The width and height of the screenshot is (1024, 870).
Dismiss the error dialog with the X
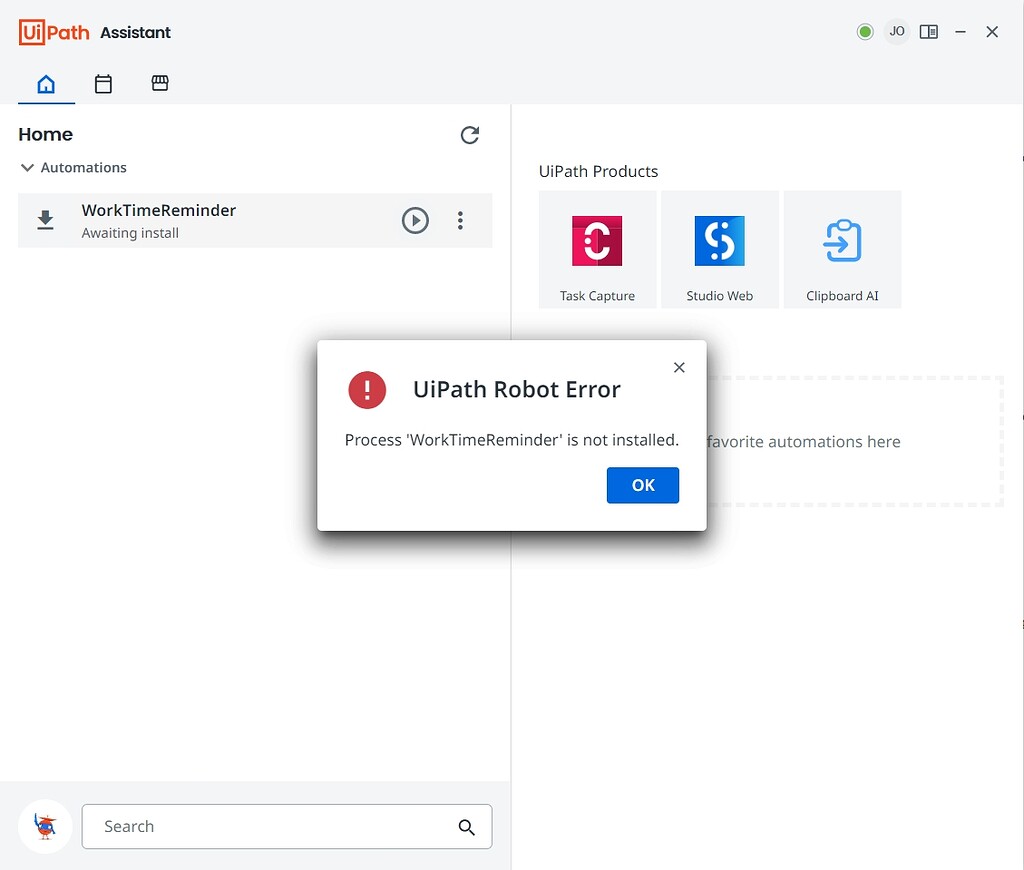click(679, 367)
